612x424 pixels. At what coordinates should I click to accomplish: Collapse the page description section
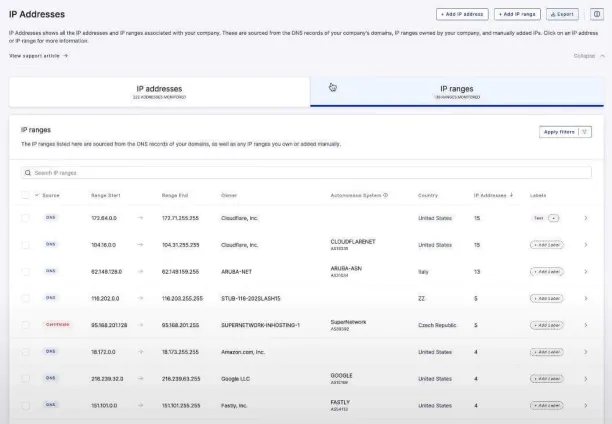(589, 56)
